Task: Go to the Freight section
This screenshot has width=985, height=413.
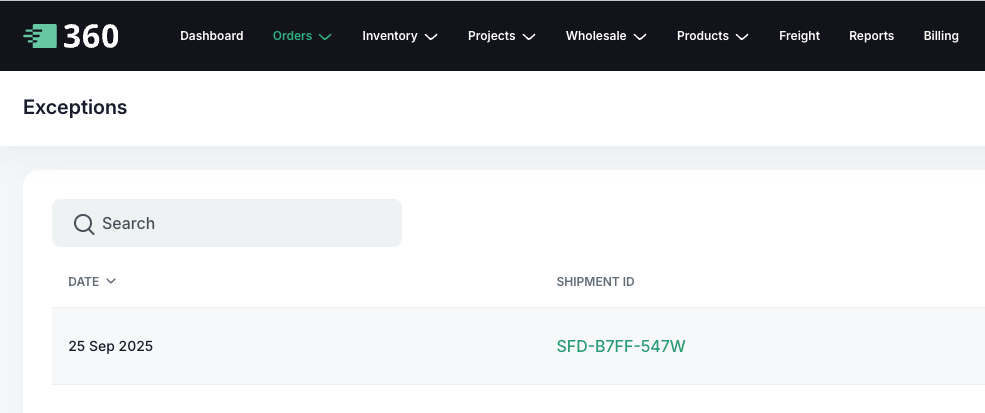Action: coord(799,36)
